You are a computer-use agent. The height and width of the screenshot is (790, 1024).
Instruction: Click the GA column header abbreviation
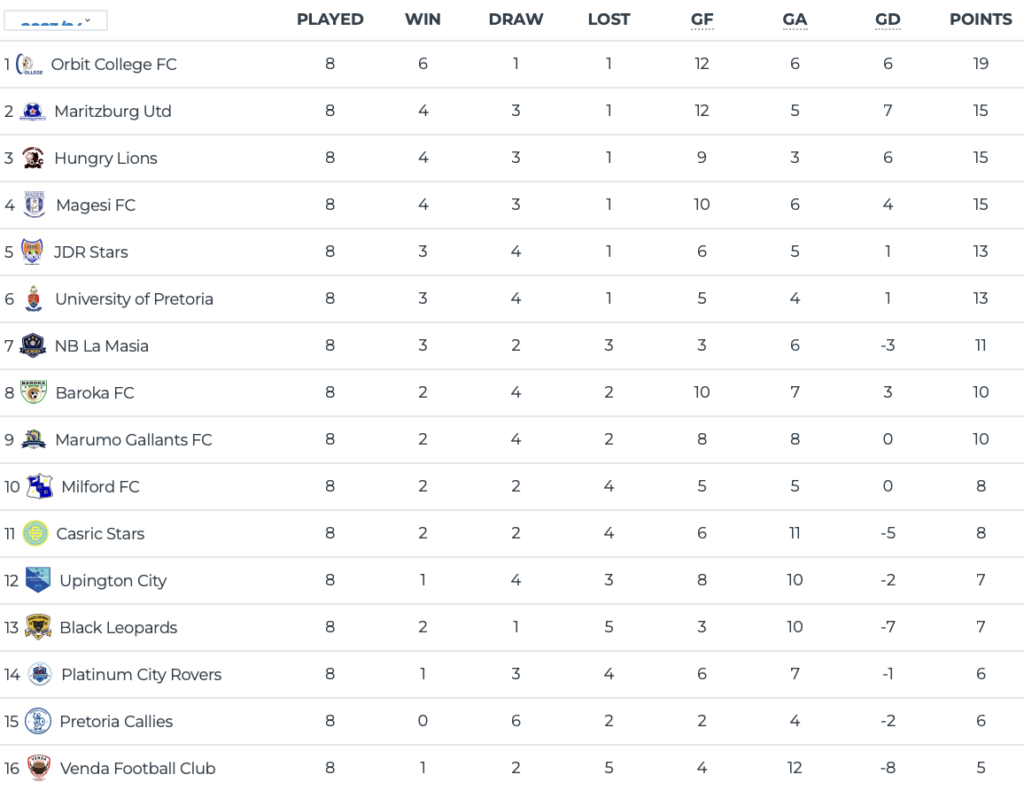coord(795,20)
